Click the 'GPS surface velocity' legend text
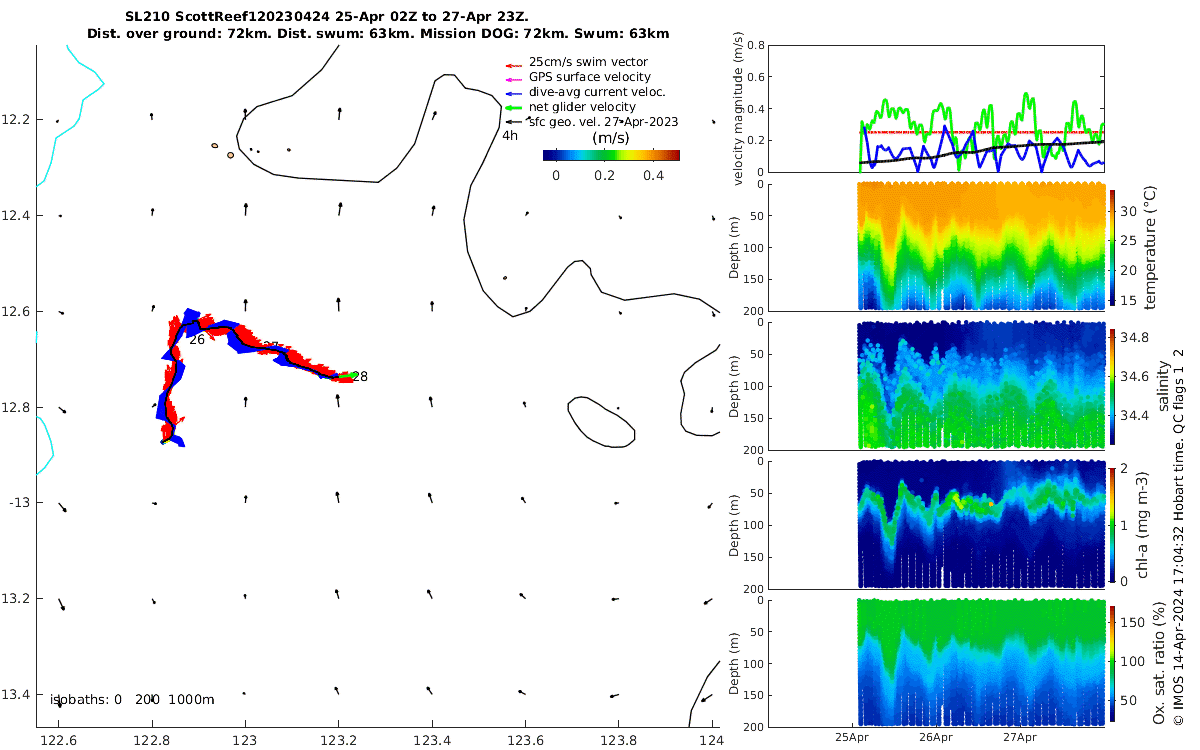Image resolution: width=1200 pixels, height=750 pixels. coord(590,77)
